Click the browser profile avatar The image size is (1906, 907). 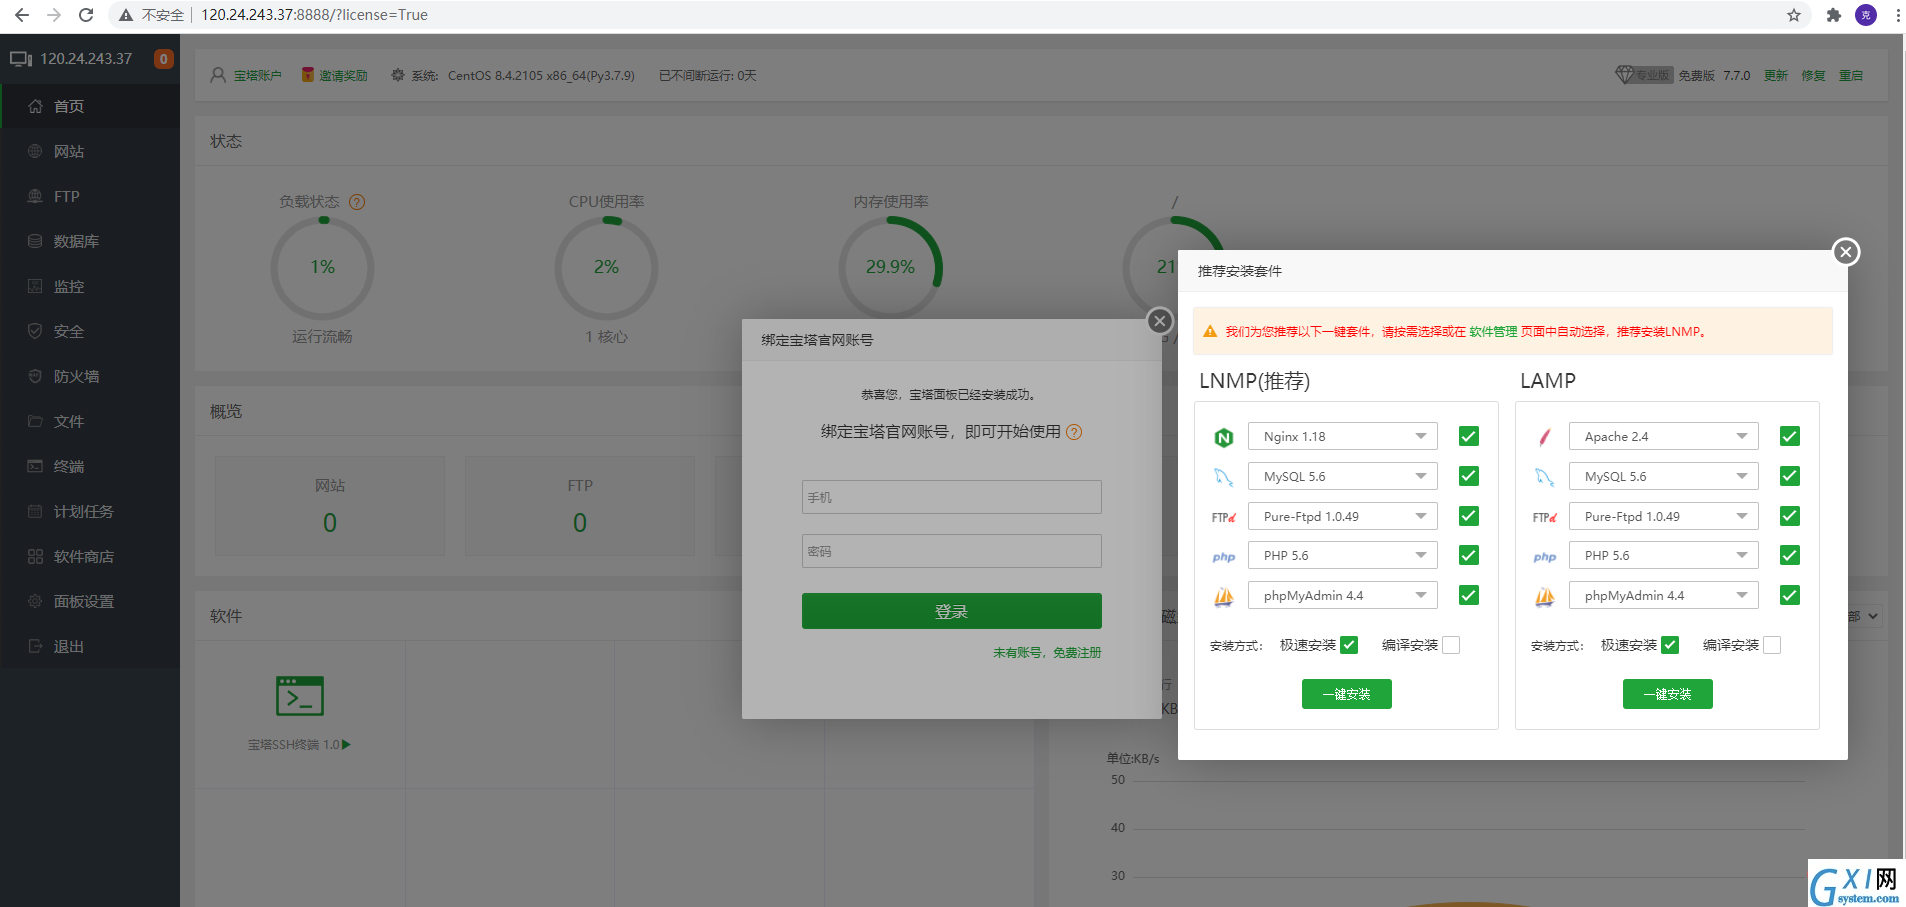tap(1866, 15)
